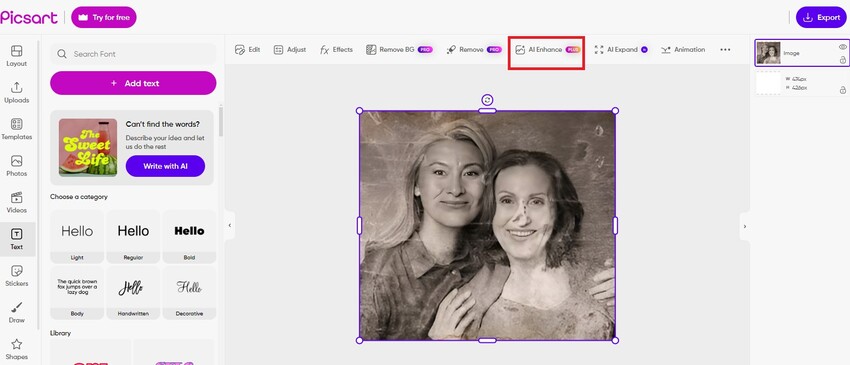Open the Layout panel in sidebar
This screenshot has width=850, height=365.
point(16,55)
